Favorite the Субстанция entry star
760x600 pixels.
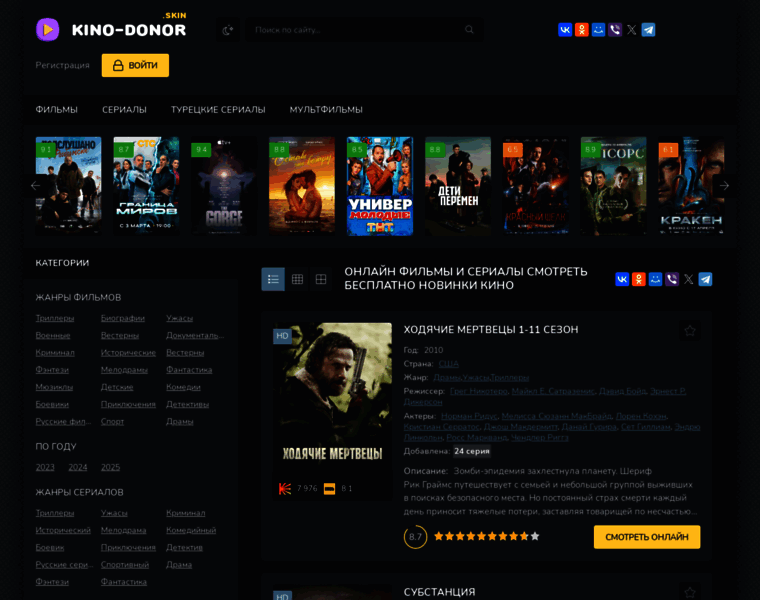(x=690, y=592)
